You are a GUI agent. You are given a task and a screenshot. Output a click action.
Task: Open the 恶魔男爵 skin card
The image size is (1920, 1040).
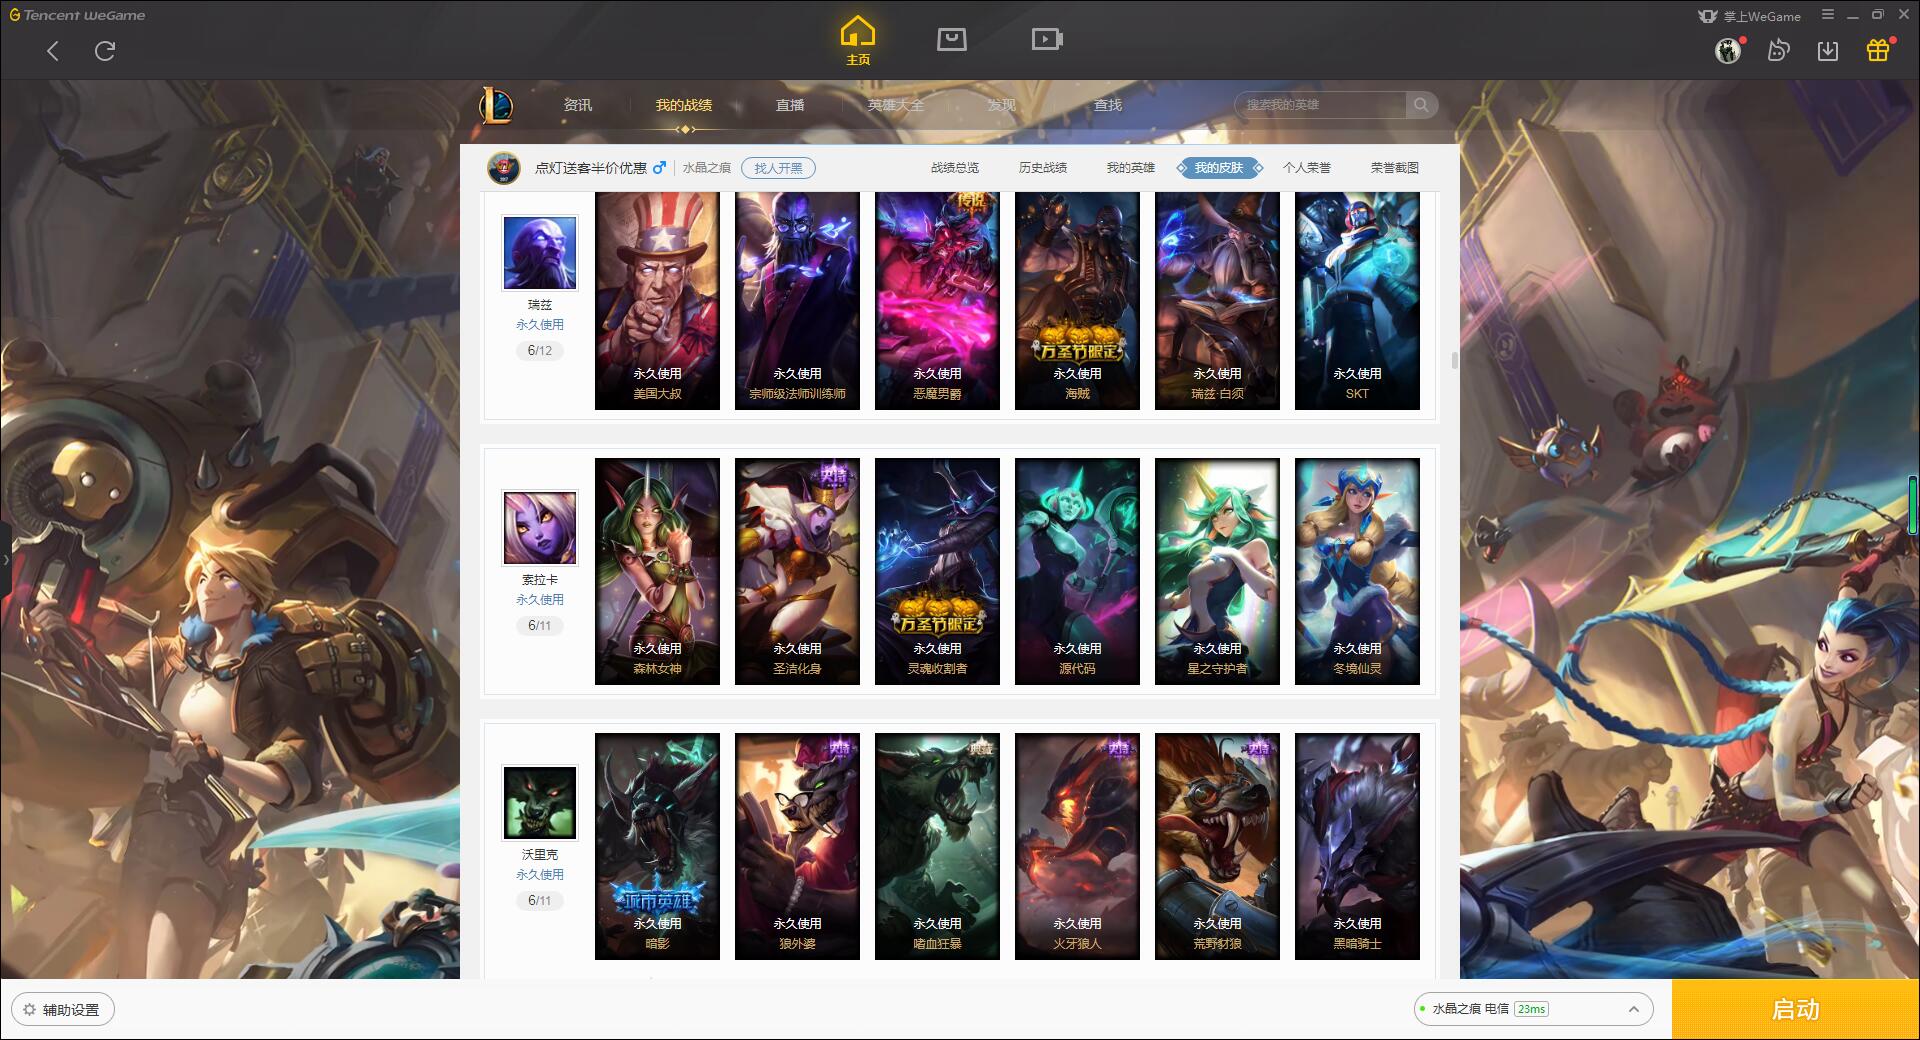(937, 300)
